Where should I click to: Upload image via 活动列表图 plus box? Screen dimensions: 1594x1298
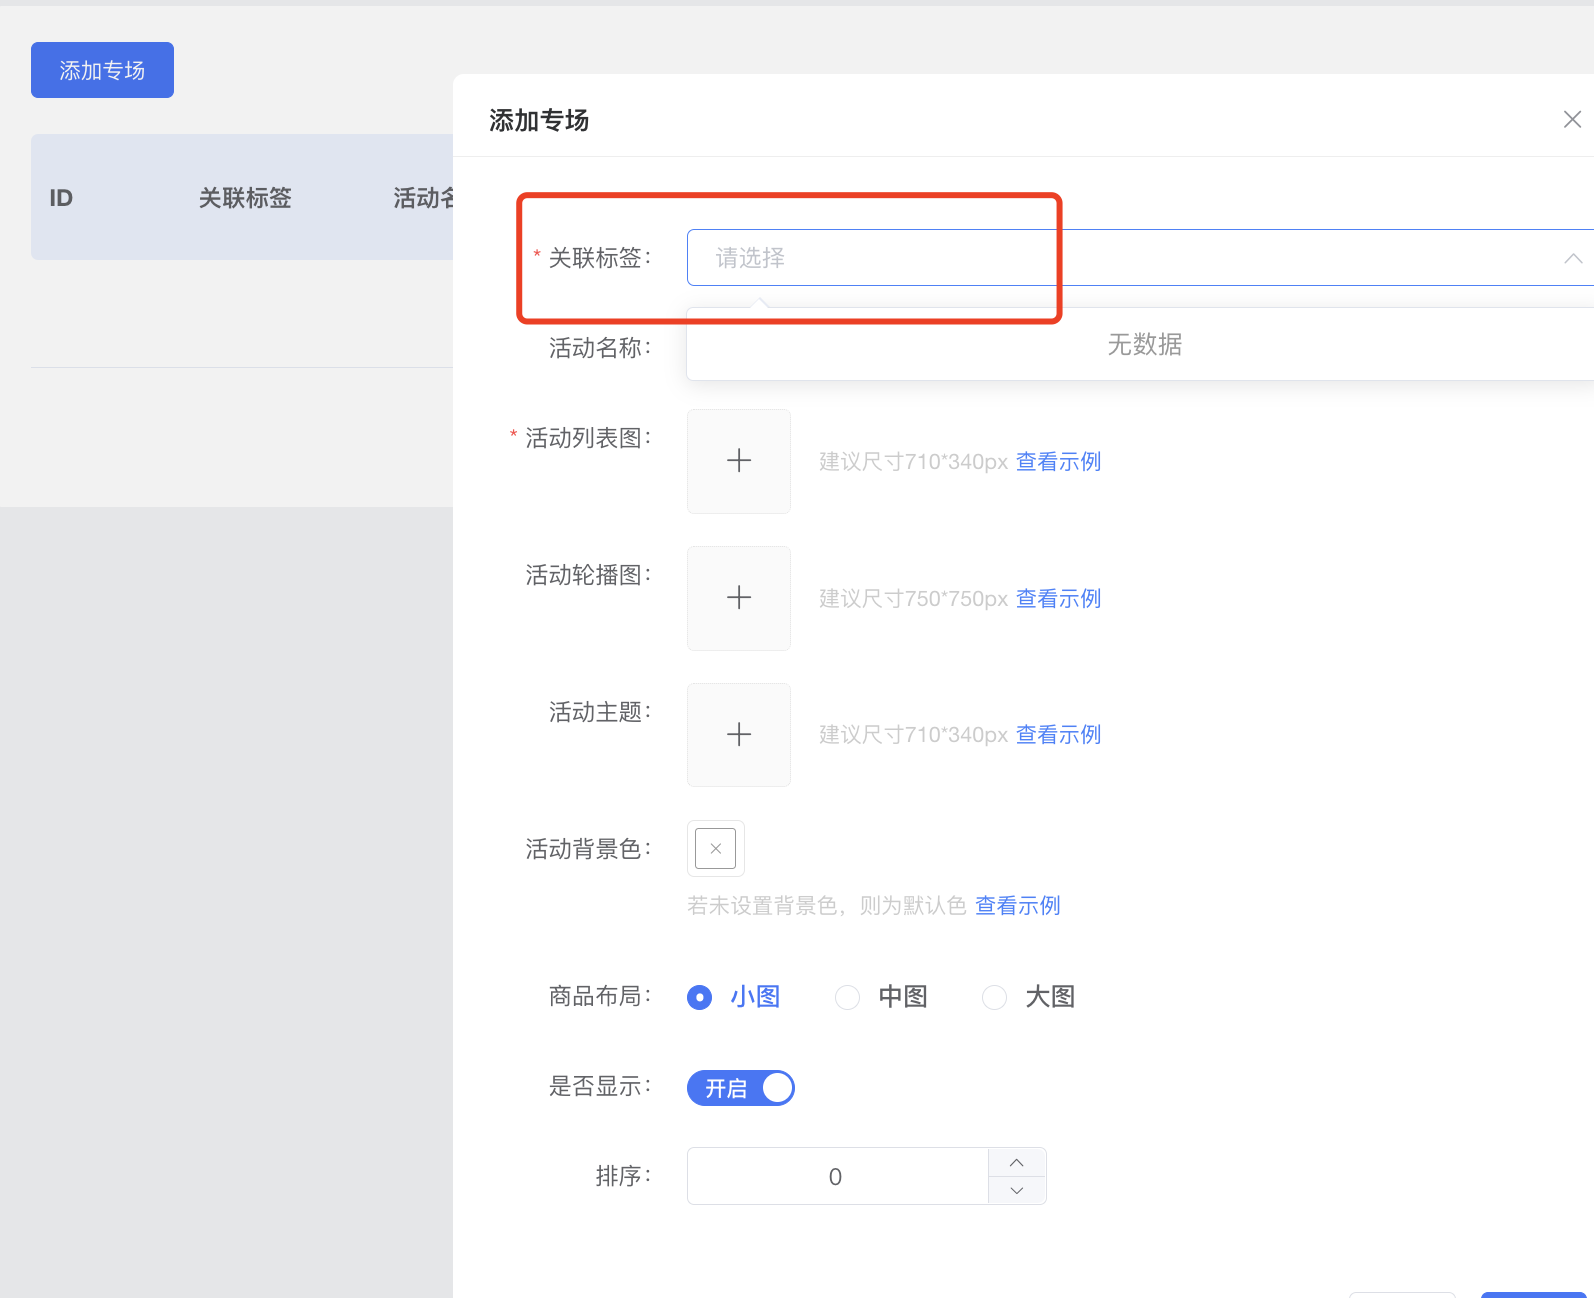point(739,461)
